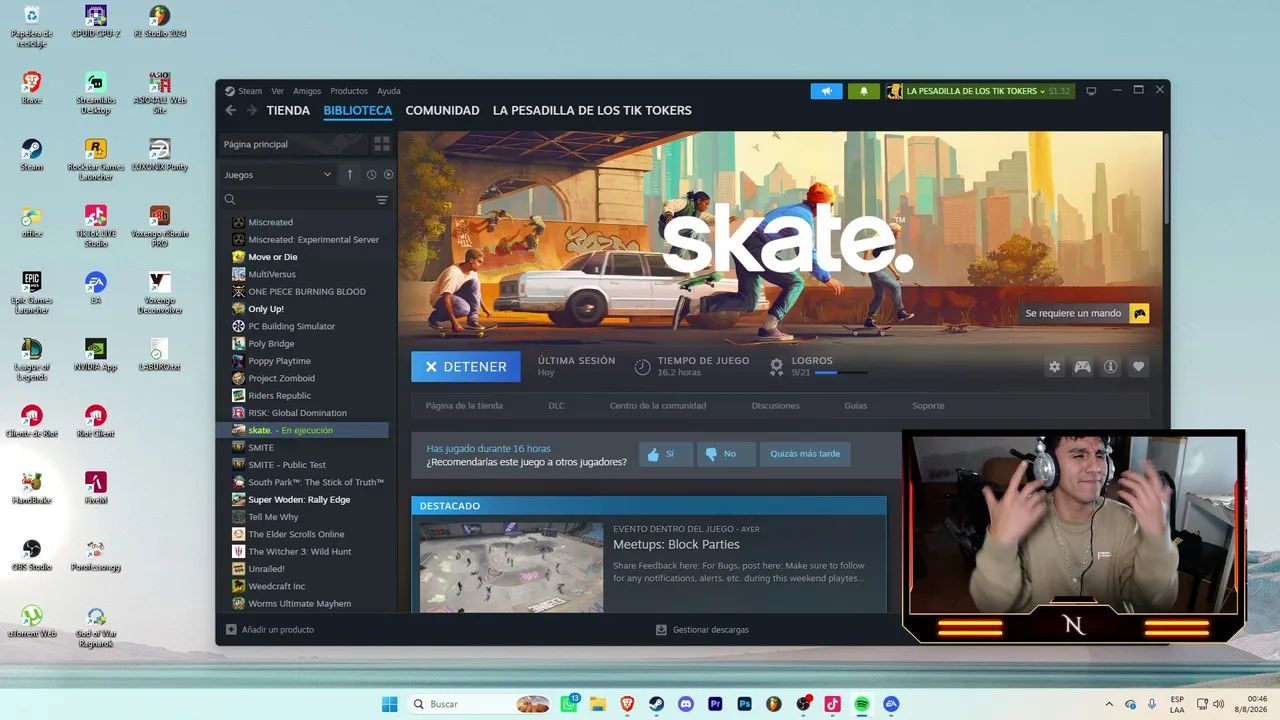The height and width of the screenshot is (720, 1280).
Task: Open the Soporte link
Action: 928,406
